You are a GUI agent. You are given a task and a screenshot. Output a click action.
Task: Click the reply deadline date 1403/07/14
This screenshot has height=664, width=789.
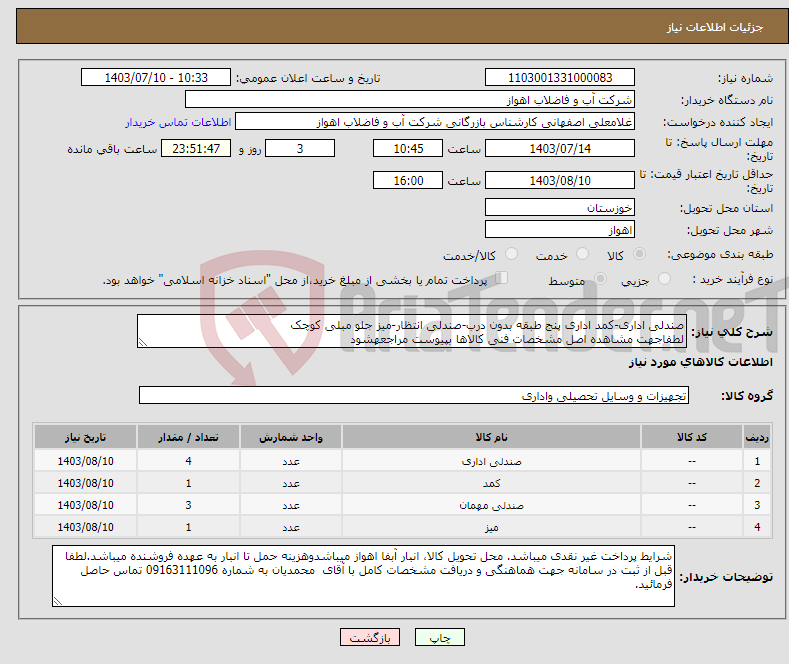pos(560,148)
